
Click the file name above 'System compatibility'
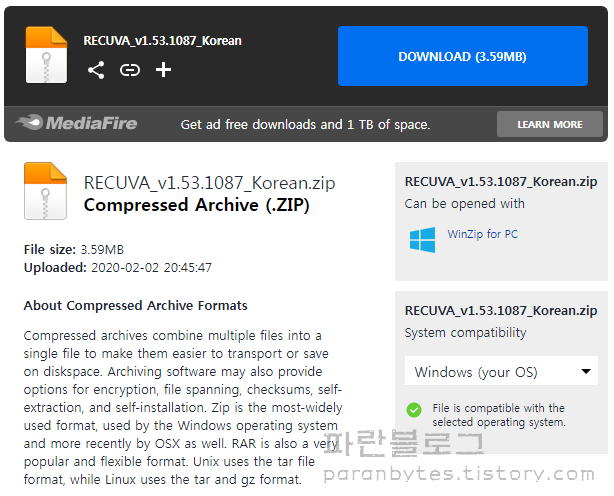[x=501, y=310]
